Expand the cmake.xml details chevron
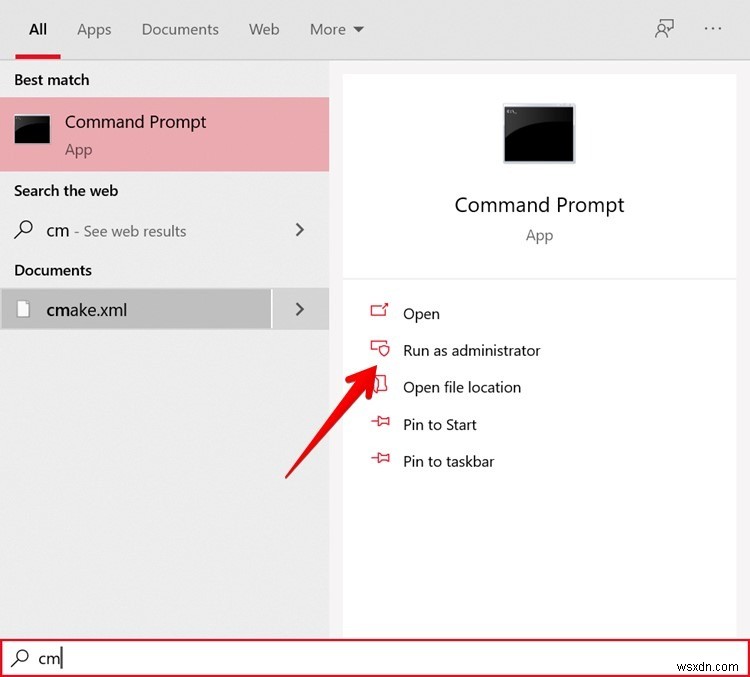Viewport: 750px width, 677px height. click(300, 309)
